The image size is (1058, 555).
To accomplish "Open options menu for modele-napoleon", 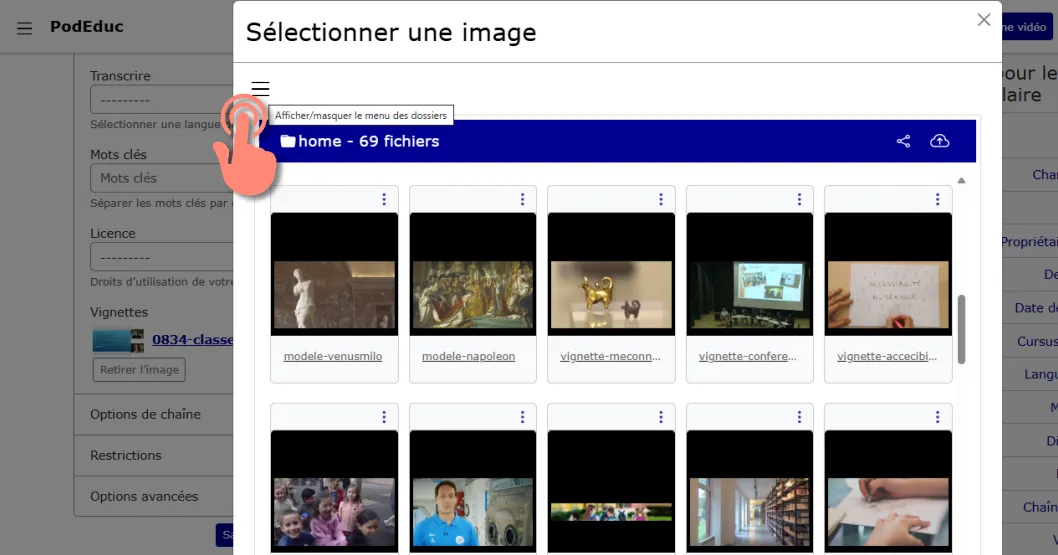I will (x=522, y=199).
